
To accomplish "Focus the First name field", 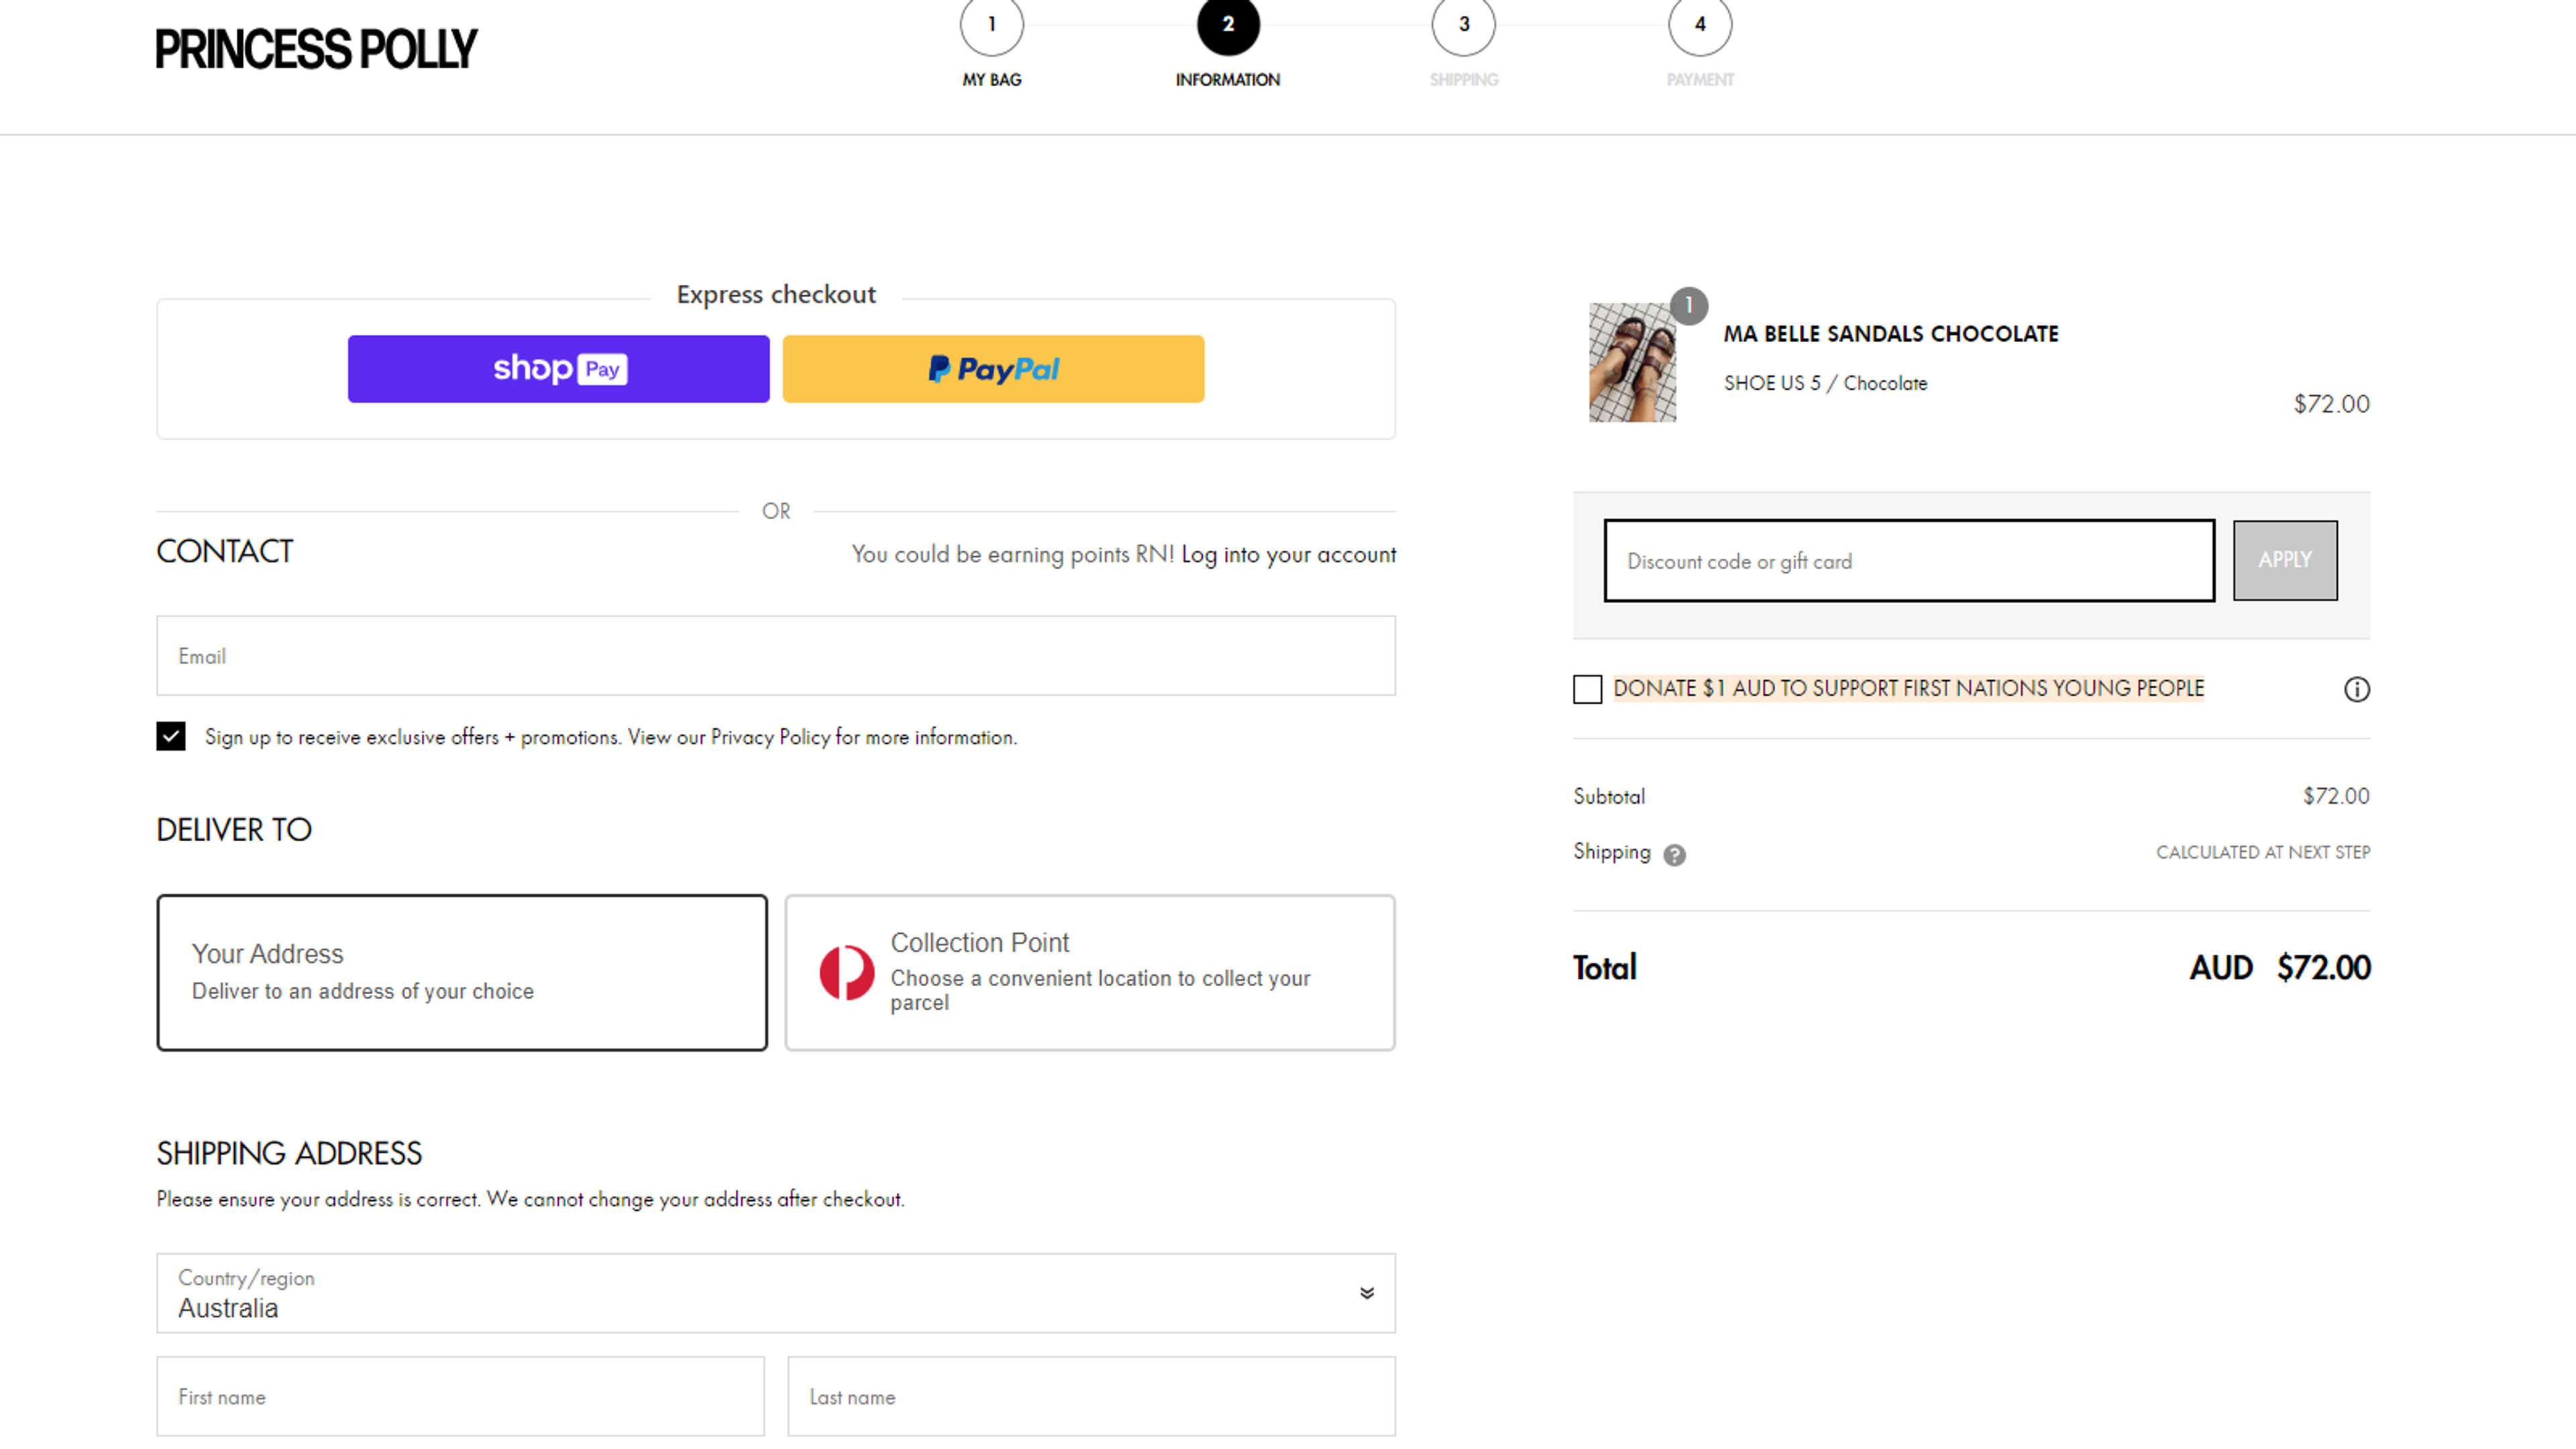I will pyautogui.click(x=460, y=1397).
